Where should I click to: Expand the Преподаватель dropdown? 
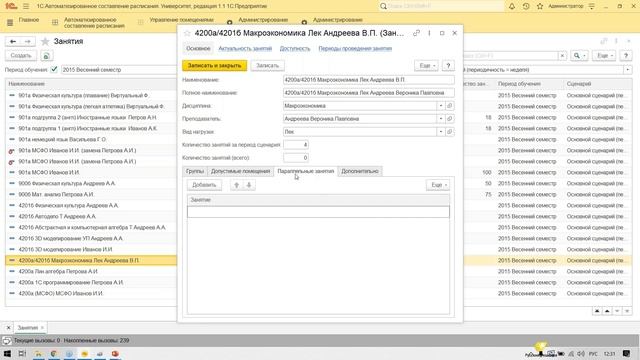(441, 119)
